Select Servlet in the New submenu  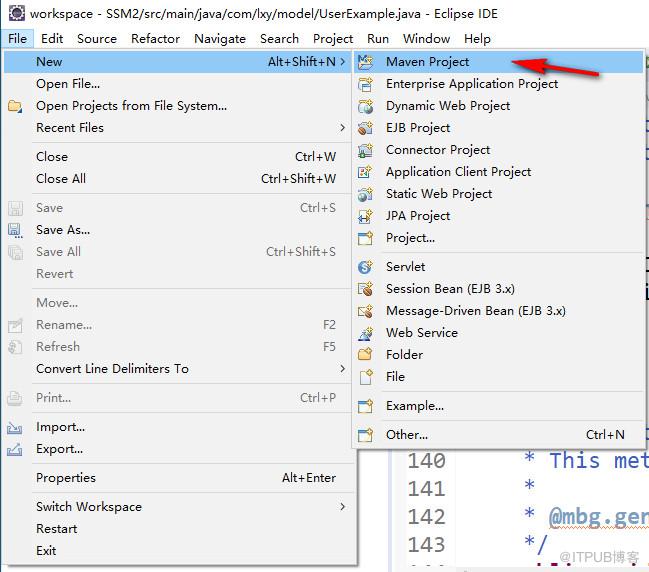pyautogui.click(x=499, y=267)
